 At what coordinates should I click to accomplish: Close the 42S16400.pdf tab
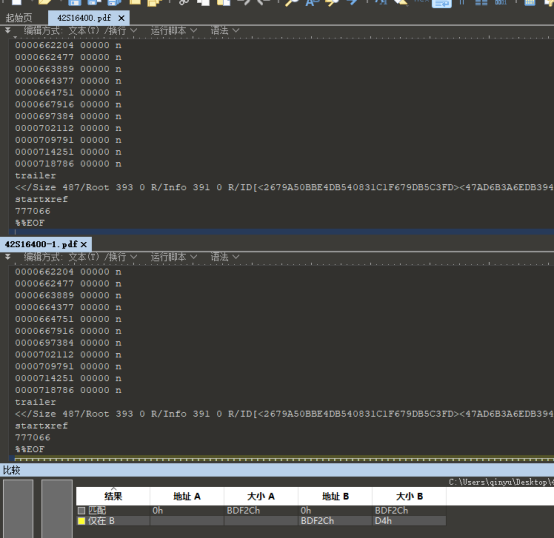pyautogui.click(x=121, y=18)
